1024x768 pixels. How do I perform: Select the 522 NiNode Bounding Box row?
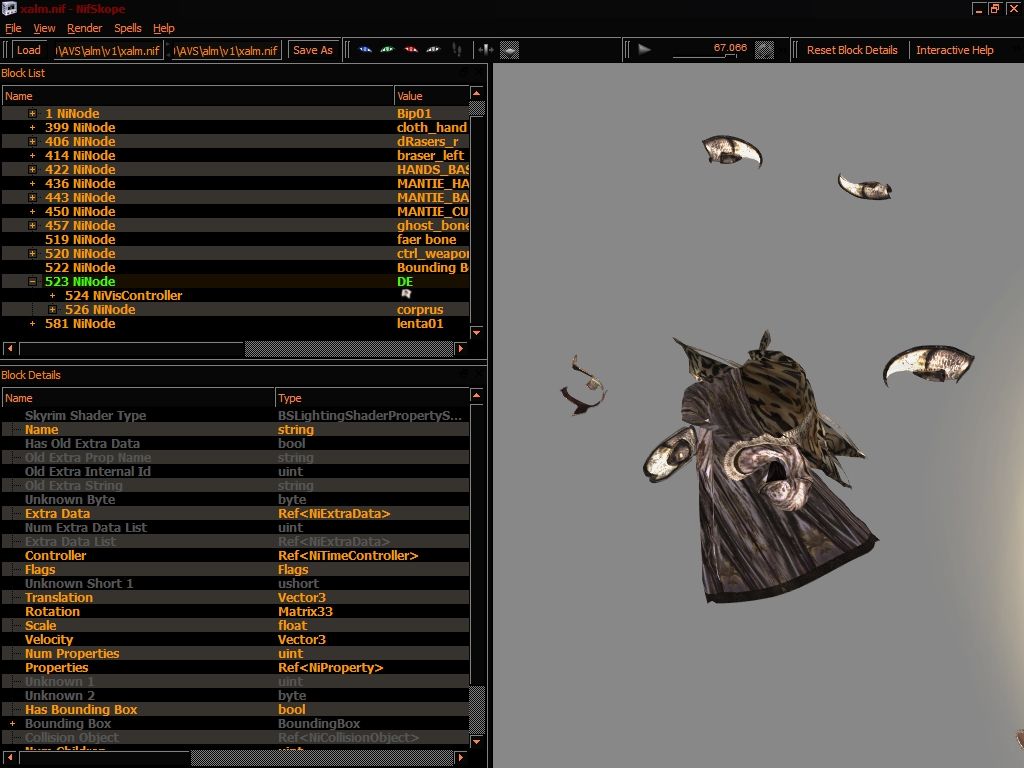point(235,268)
